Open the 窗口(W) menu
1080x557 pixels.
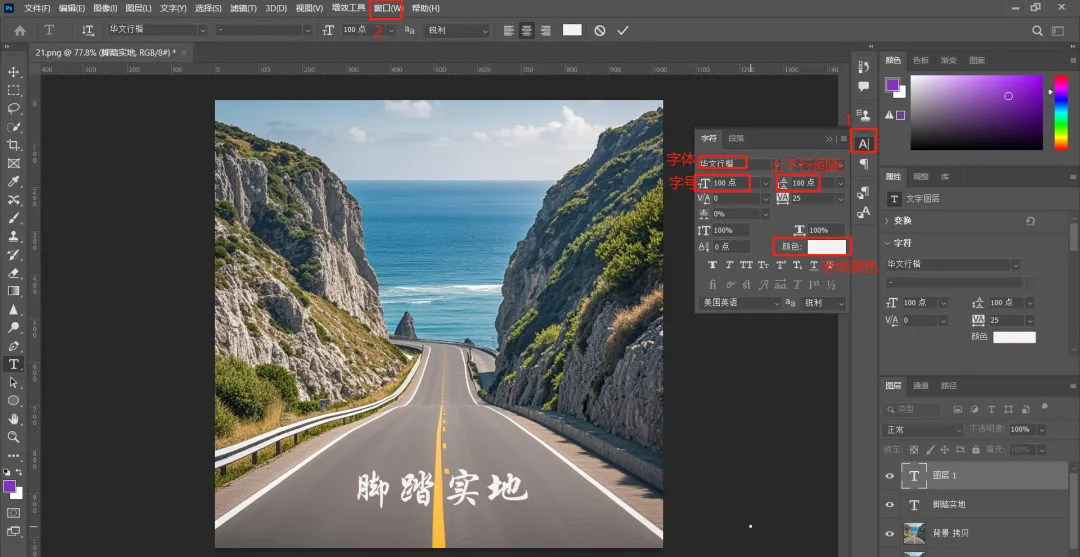tap(387, 8)
